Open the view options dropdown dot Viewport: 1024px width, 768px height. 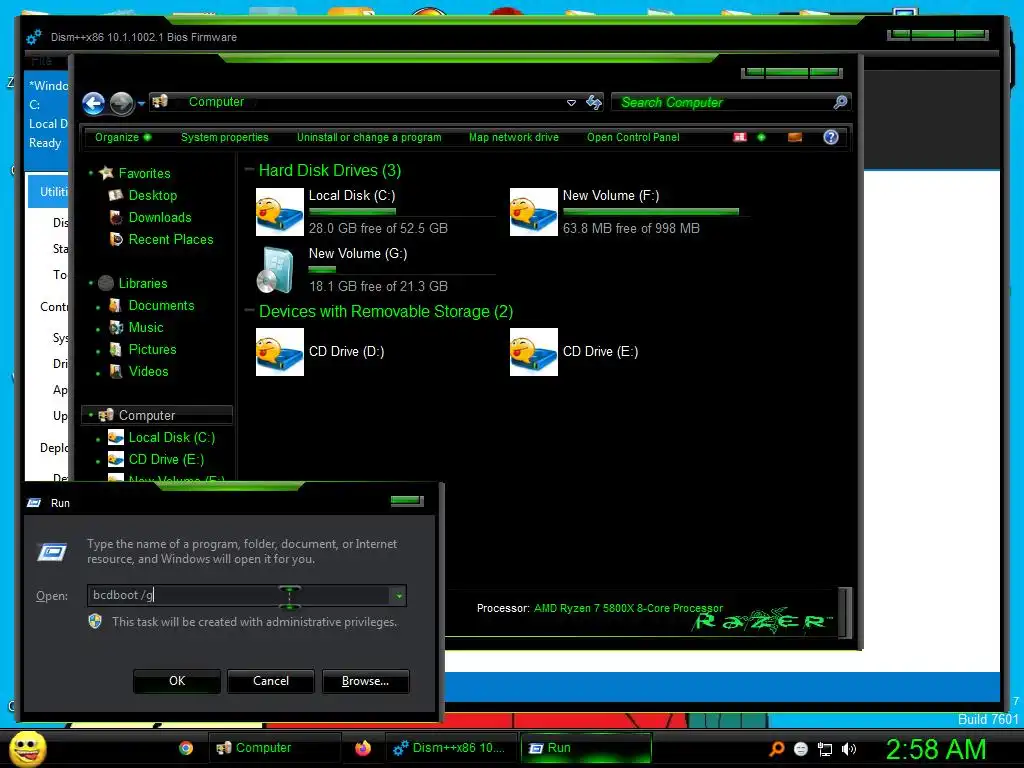point(761,137)
